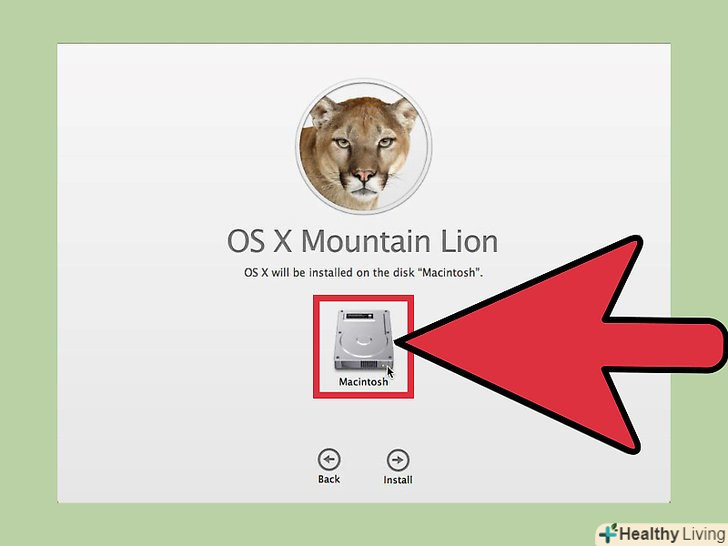
Task: Click the mountain lion logo image
Action: pos(364,147)
